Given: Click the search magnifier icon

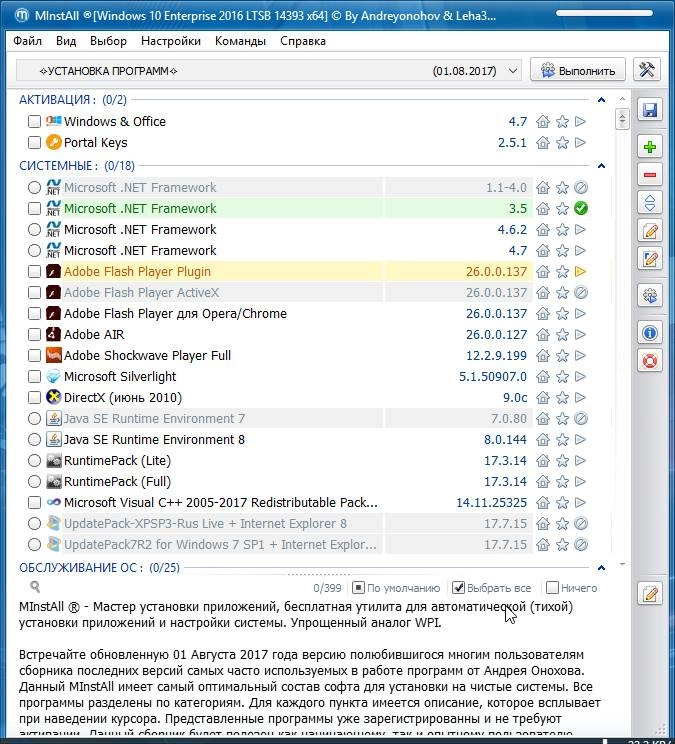Looking at the screenshot, I should coord(35,587).
